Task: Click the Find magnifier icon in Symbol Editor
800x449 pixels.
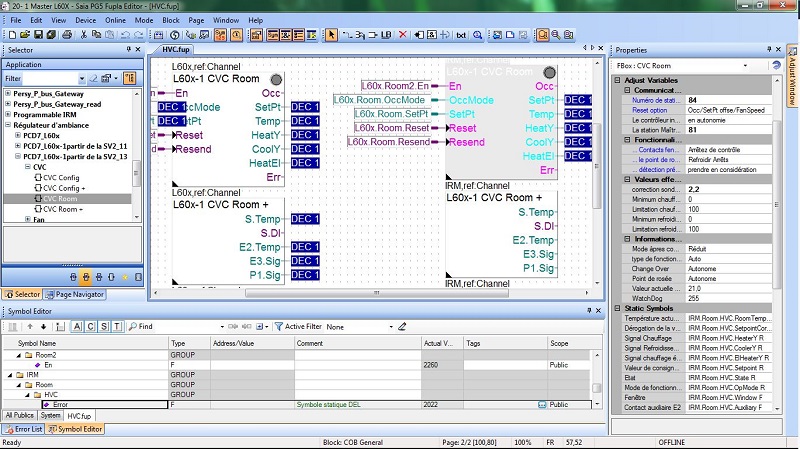Action: pyautogui.click(x=133, y=326)
